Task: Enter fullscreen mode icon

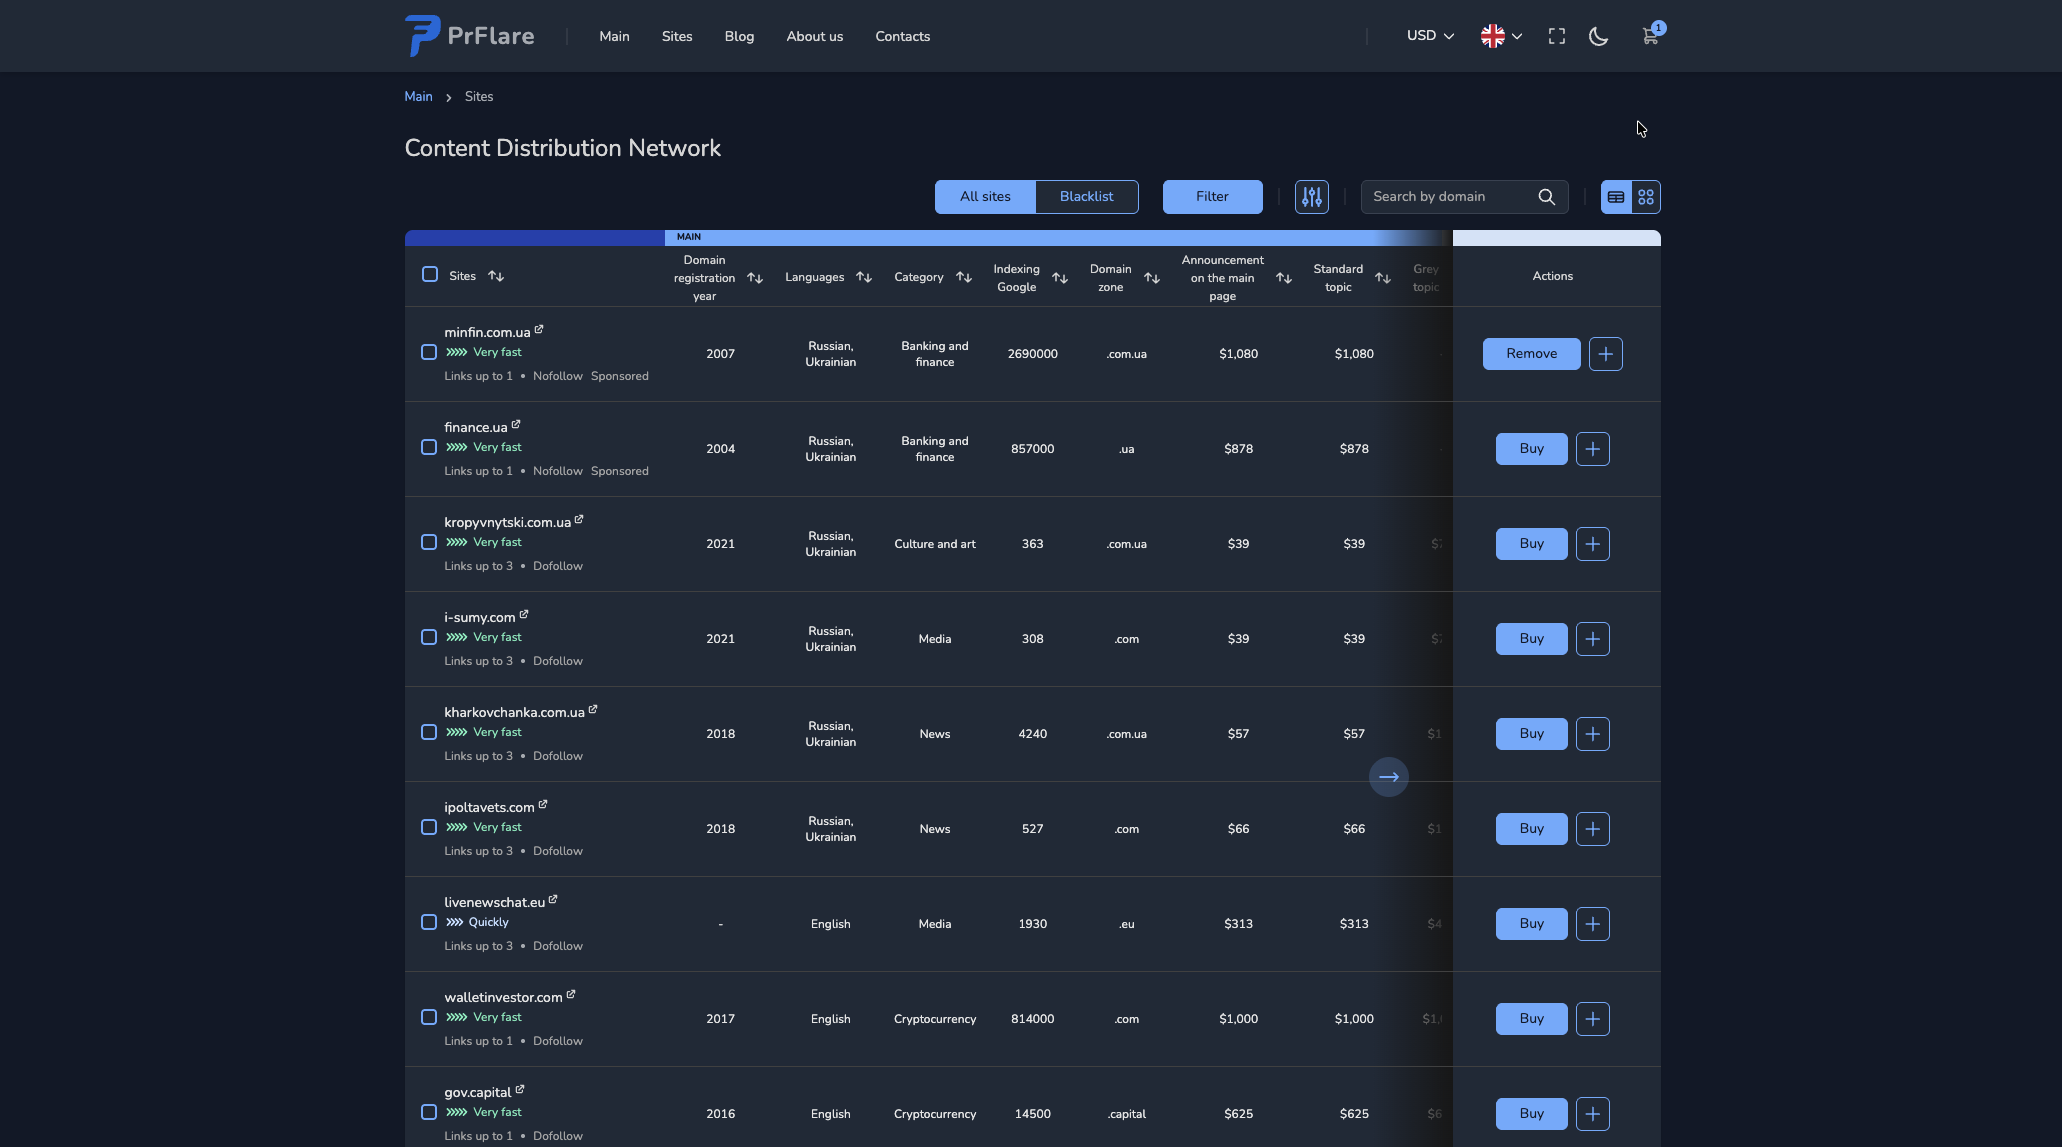Action: click(x=1556, y=37)
